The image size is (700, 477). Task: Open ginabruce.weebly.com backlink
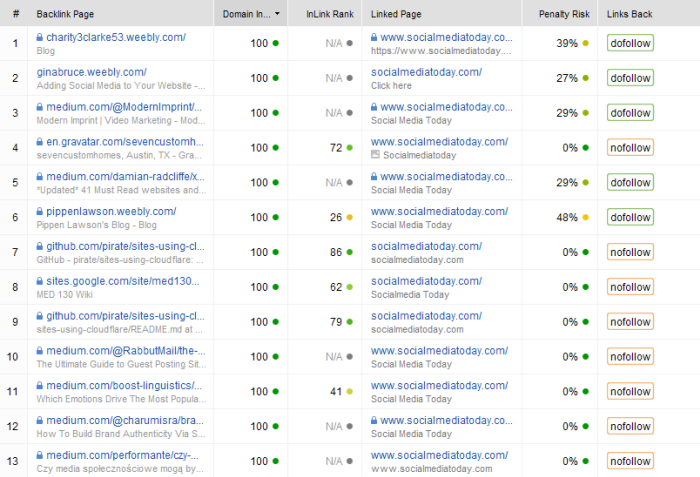click(92, 72)
